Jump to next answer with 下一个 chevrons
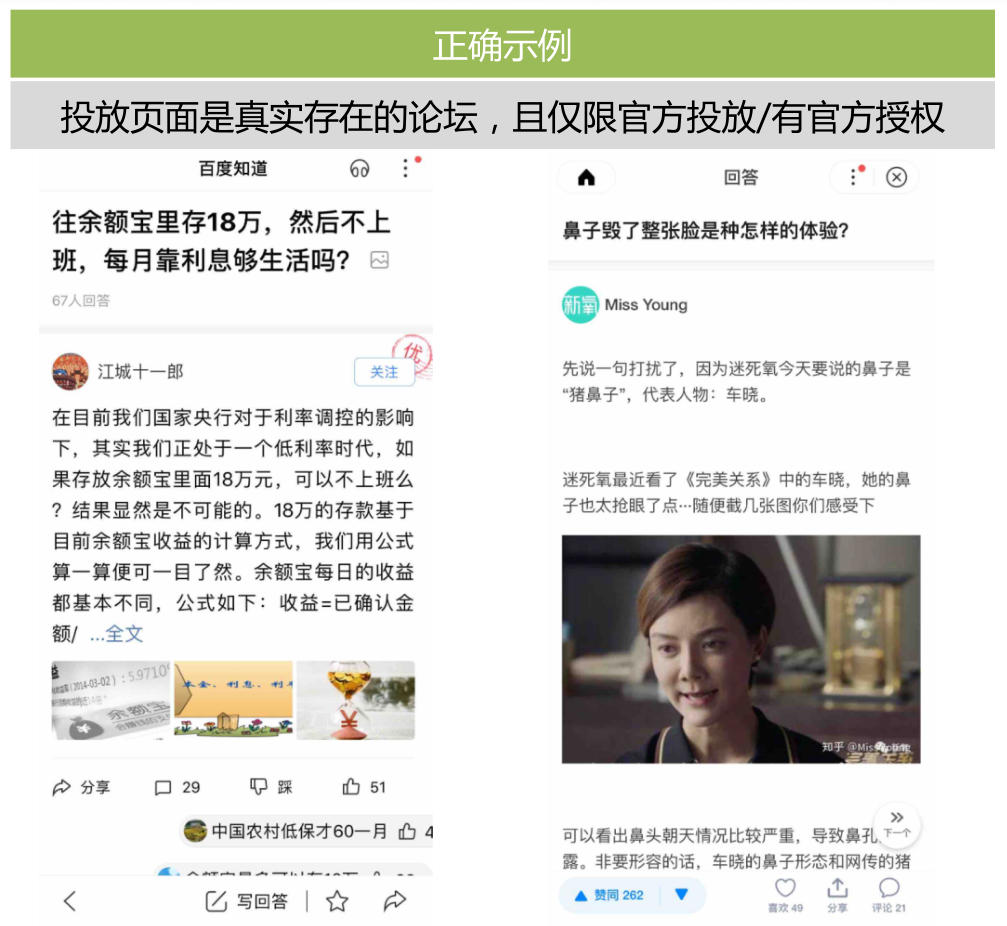 (x=897, y=823)
